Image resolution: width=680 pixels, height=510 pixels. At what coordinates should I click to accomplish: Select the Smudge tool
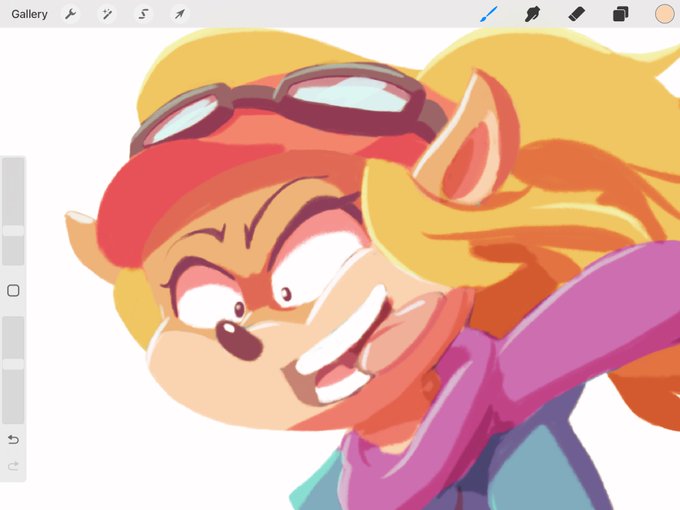533,14
